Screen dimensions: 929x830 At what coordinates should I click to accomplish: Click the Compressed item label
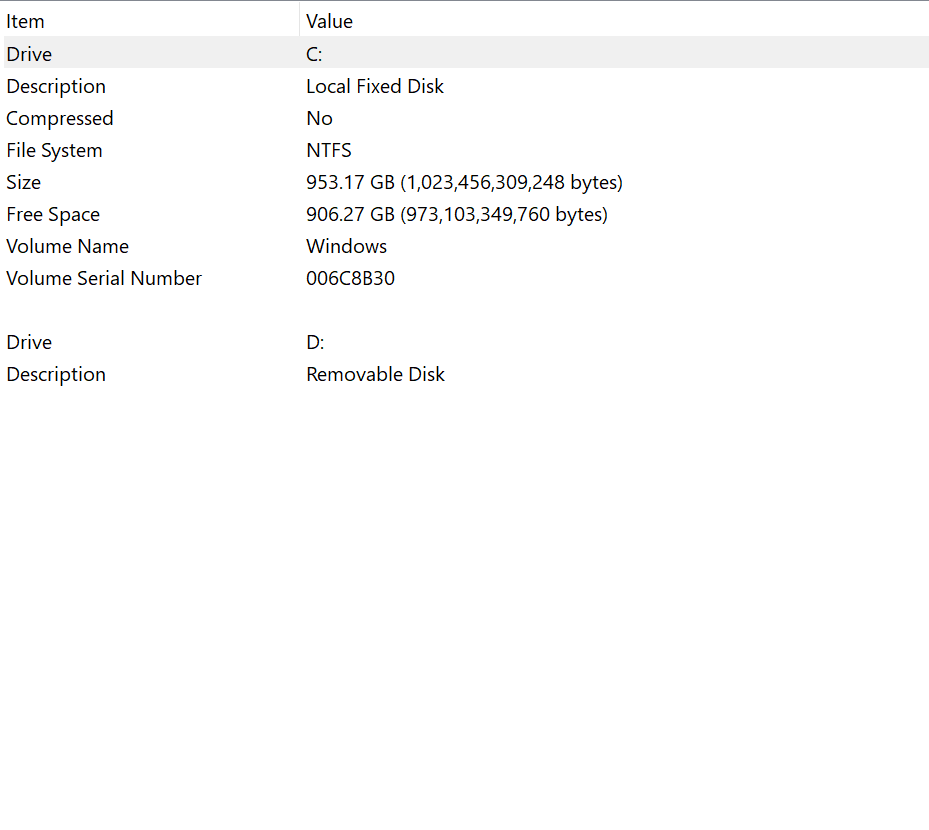(x=59, y=118)
